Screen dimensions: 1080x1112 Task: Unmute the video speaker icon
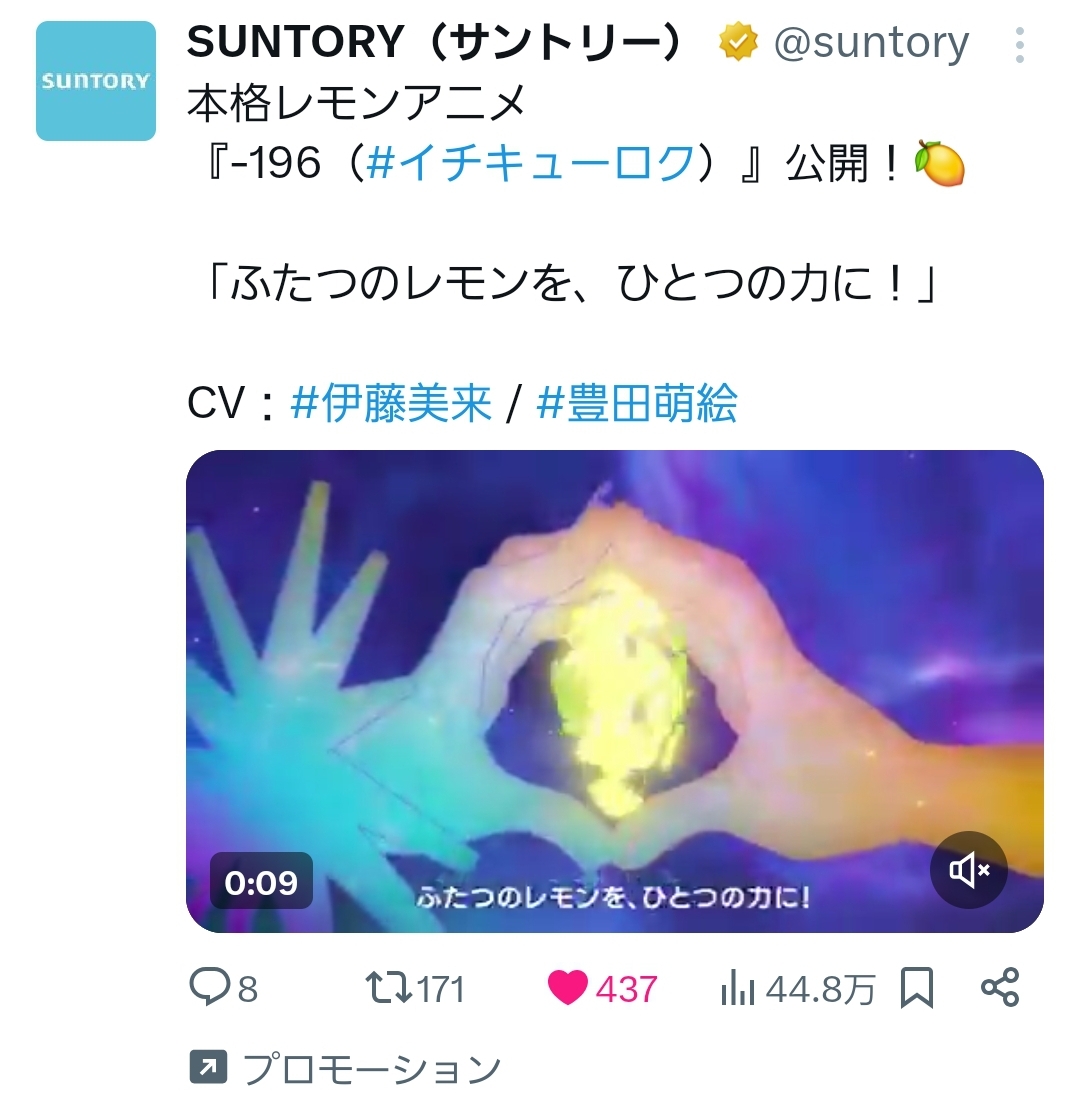969,869
